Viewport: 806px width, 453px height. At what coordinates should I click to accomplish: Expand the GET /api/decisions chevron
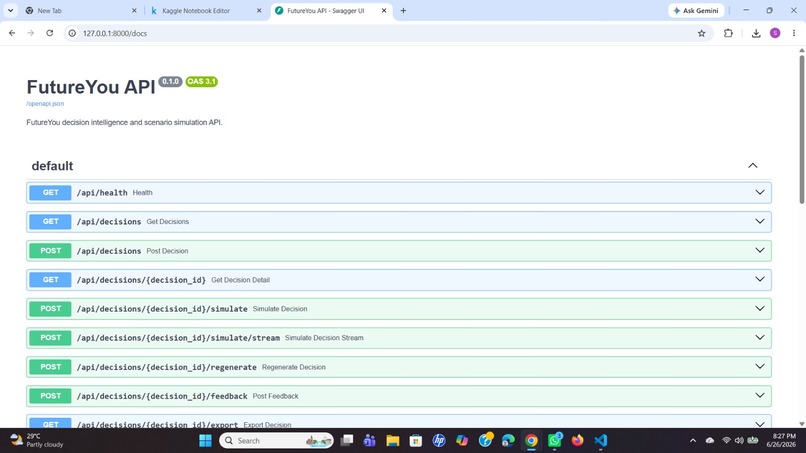pos(760,221)
